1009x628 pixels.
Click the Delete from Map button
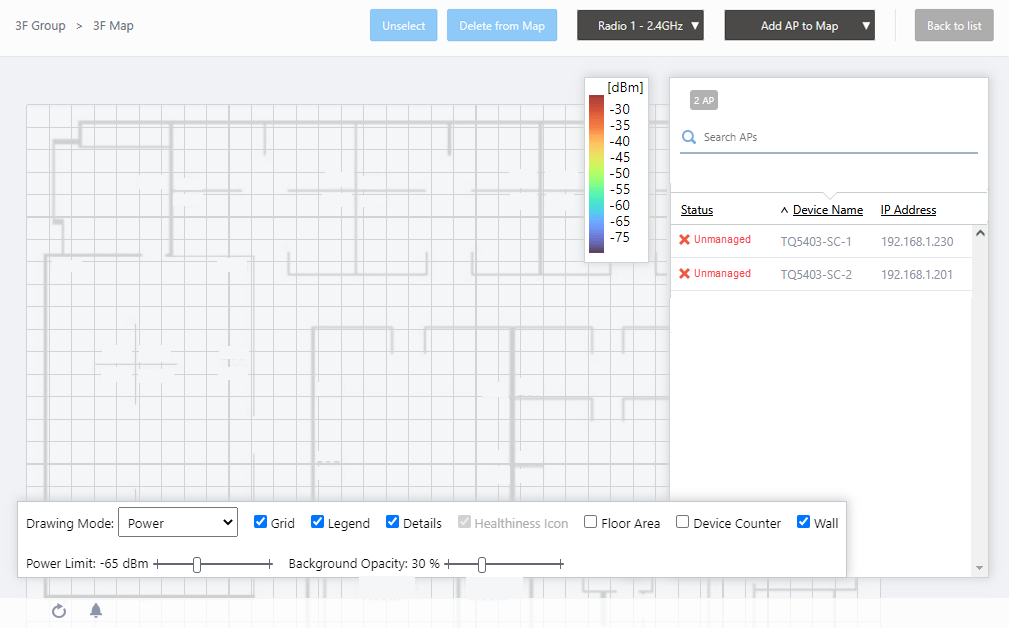tap(502, 26)
